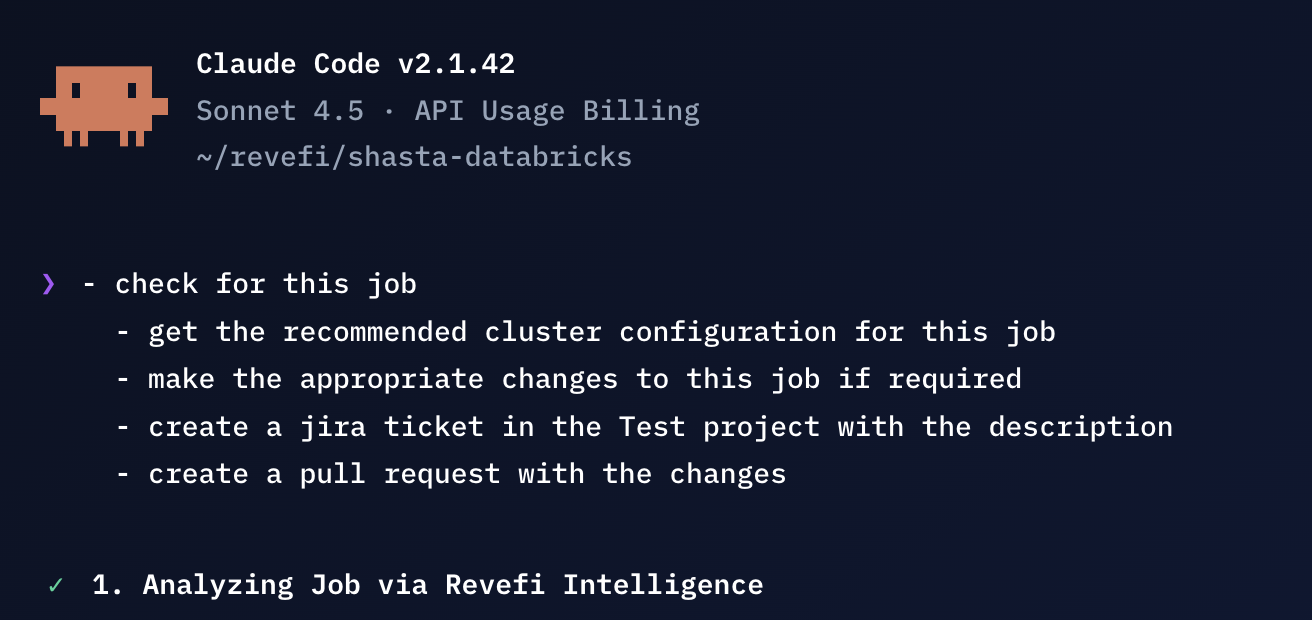
Task: Click the green checkmark beside step 1
Action: tap(55, 585)
